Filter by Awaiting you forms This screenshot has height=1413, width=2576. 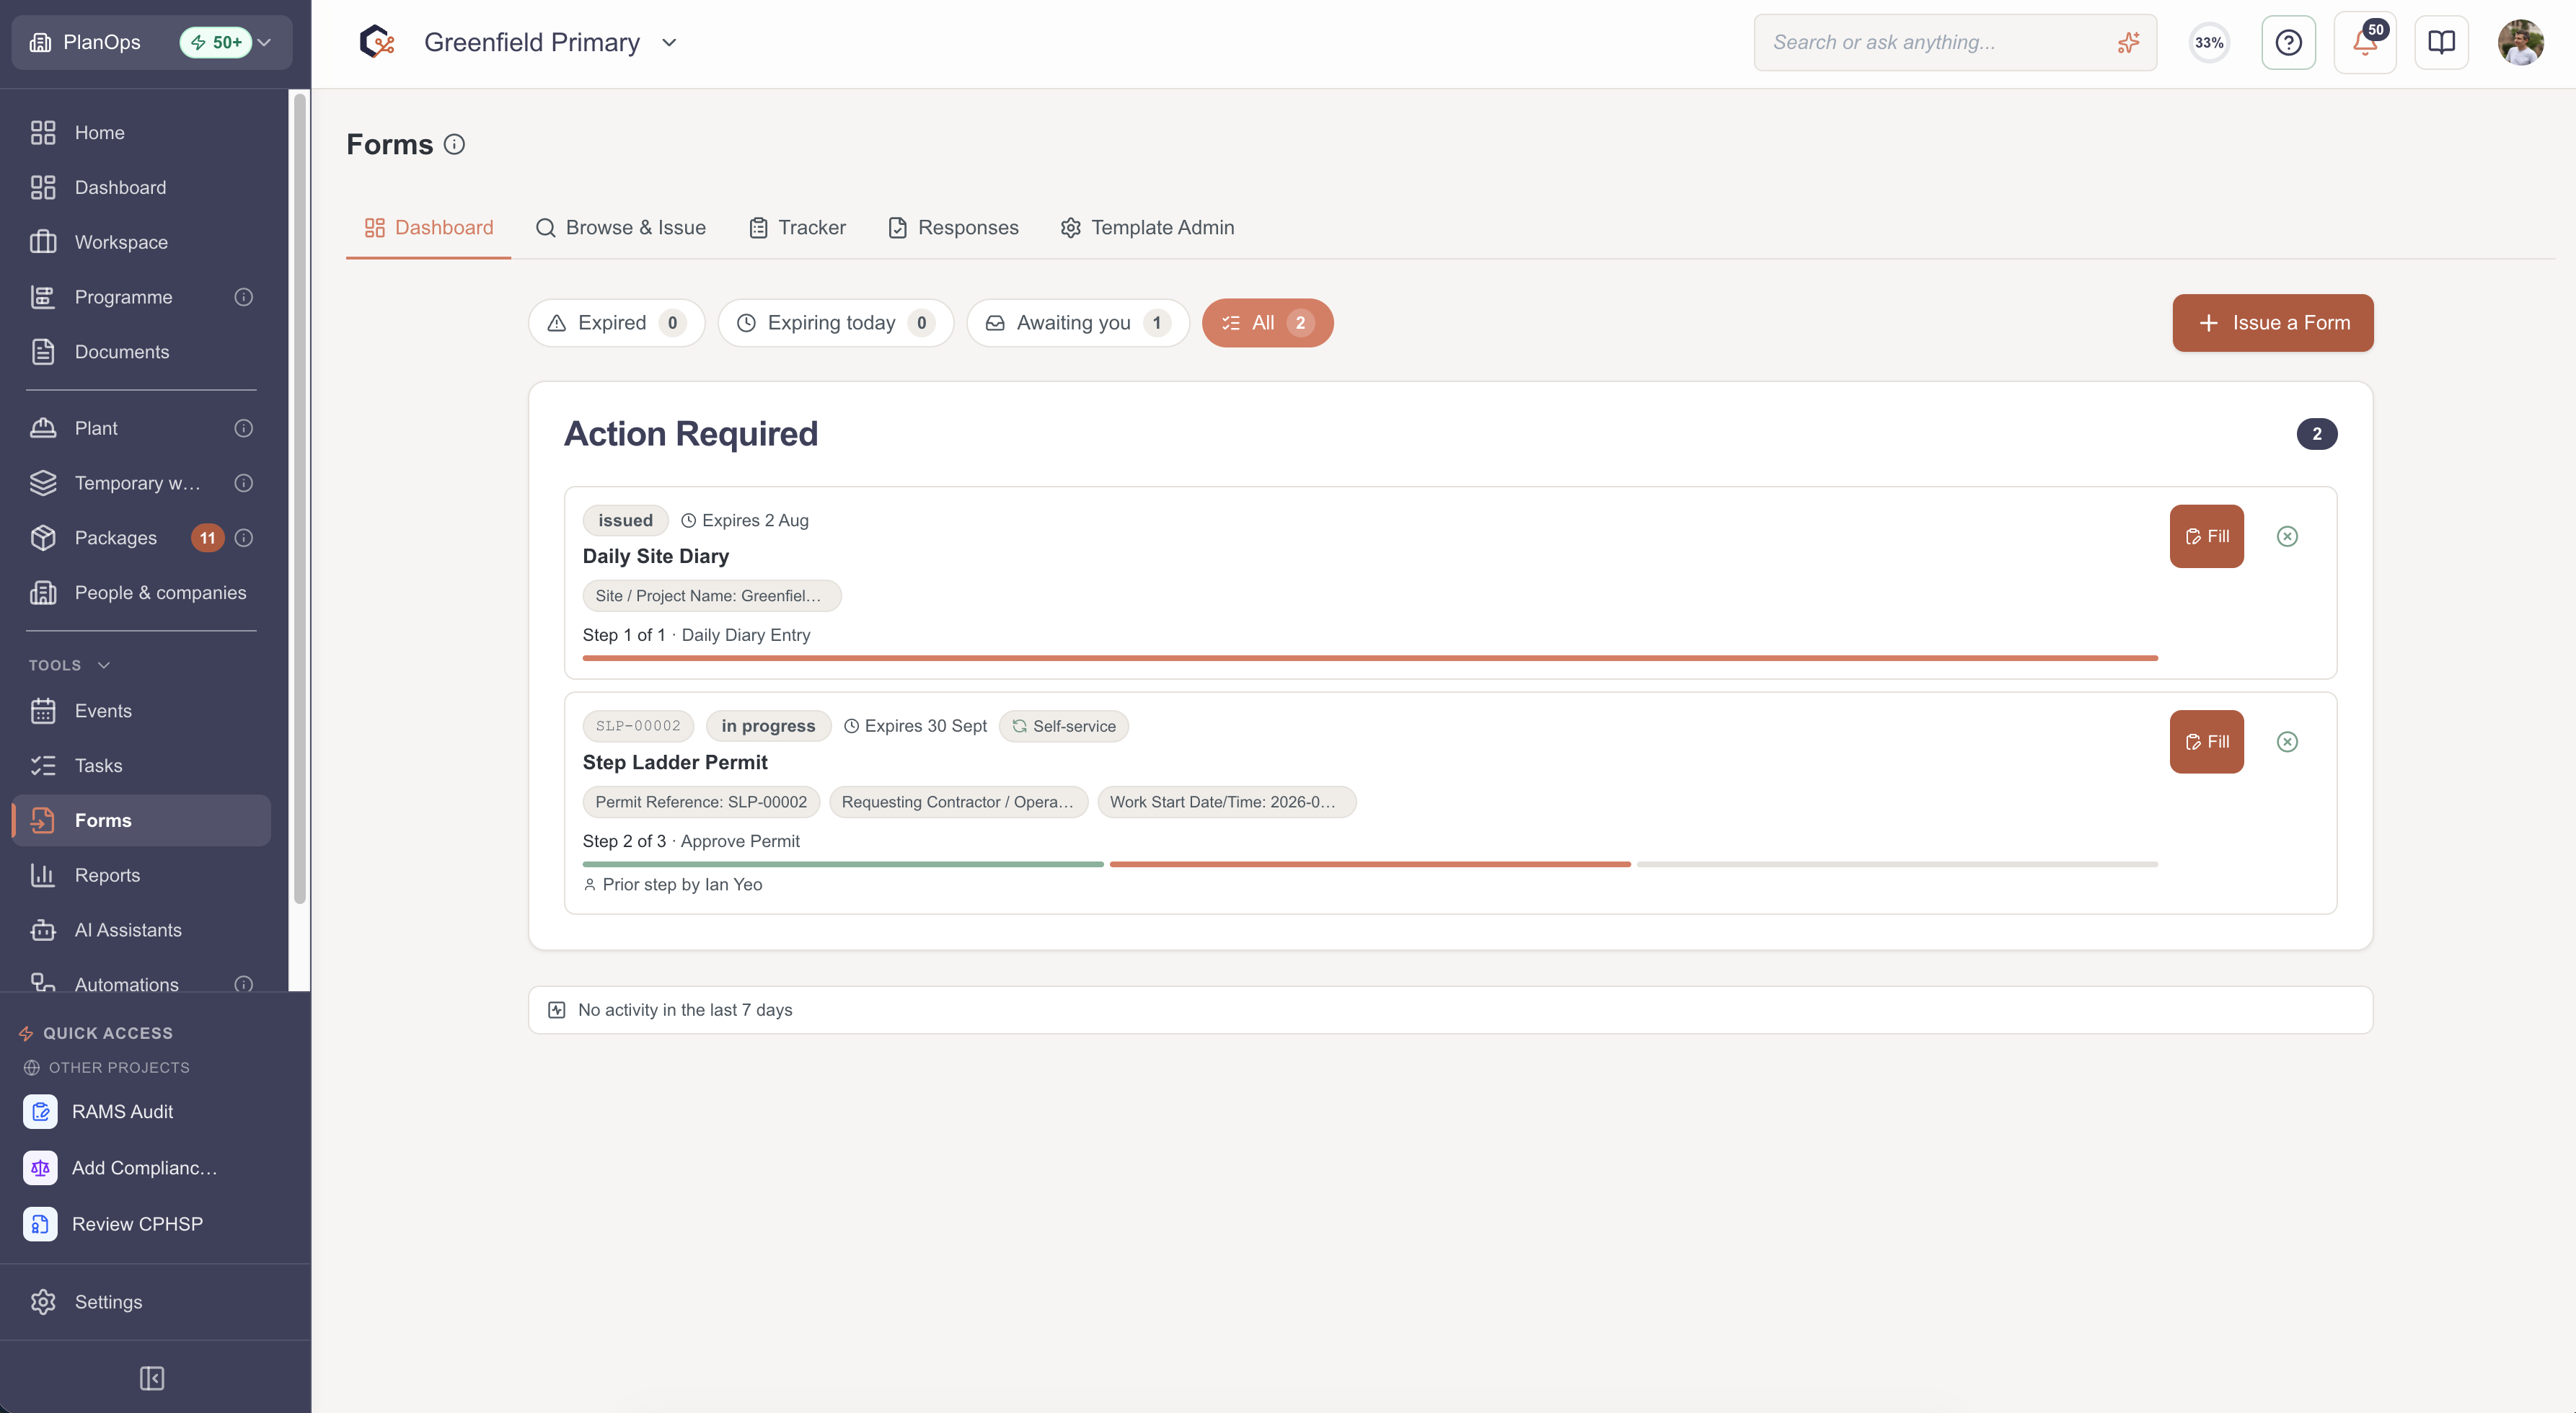(x=1078, y=323)
